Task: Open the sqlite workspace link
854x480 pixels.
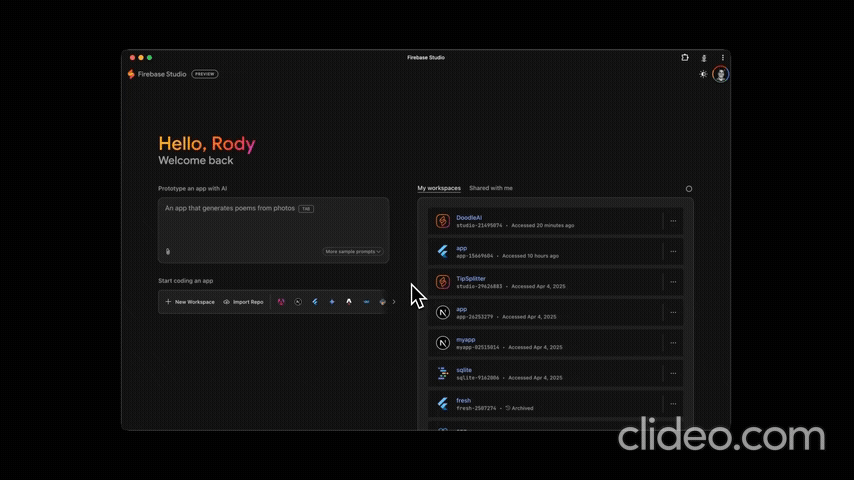Action: click(464, 370)
